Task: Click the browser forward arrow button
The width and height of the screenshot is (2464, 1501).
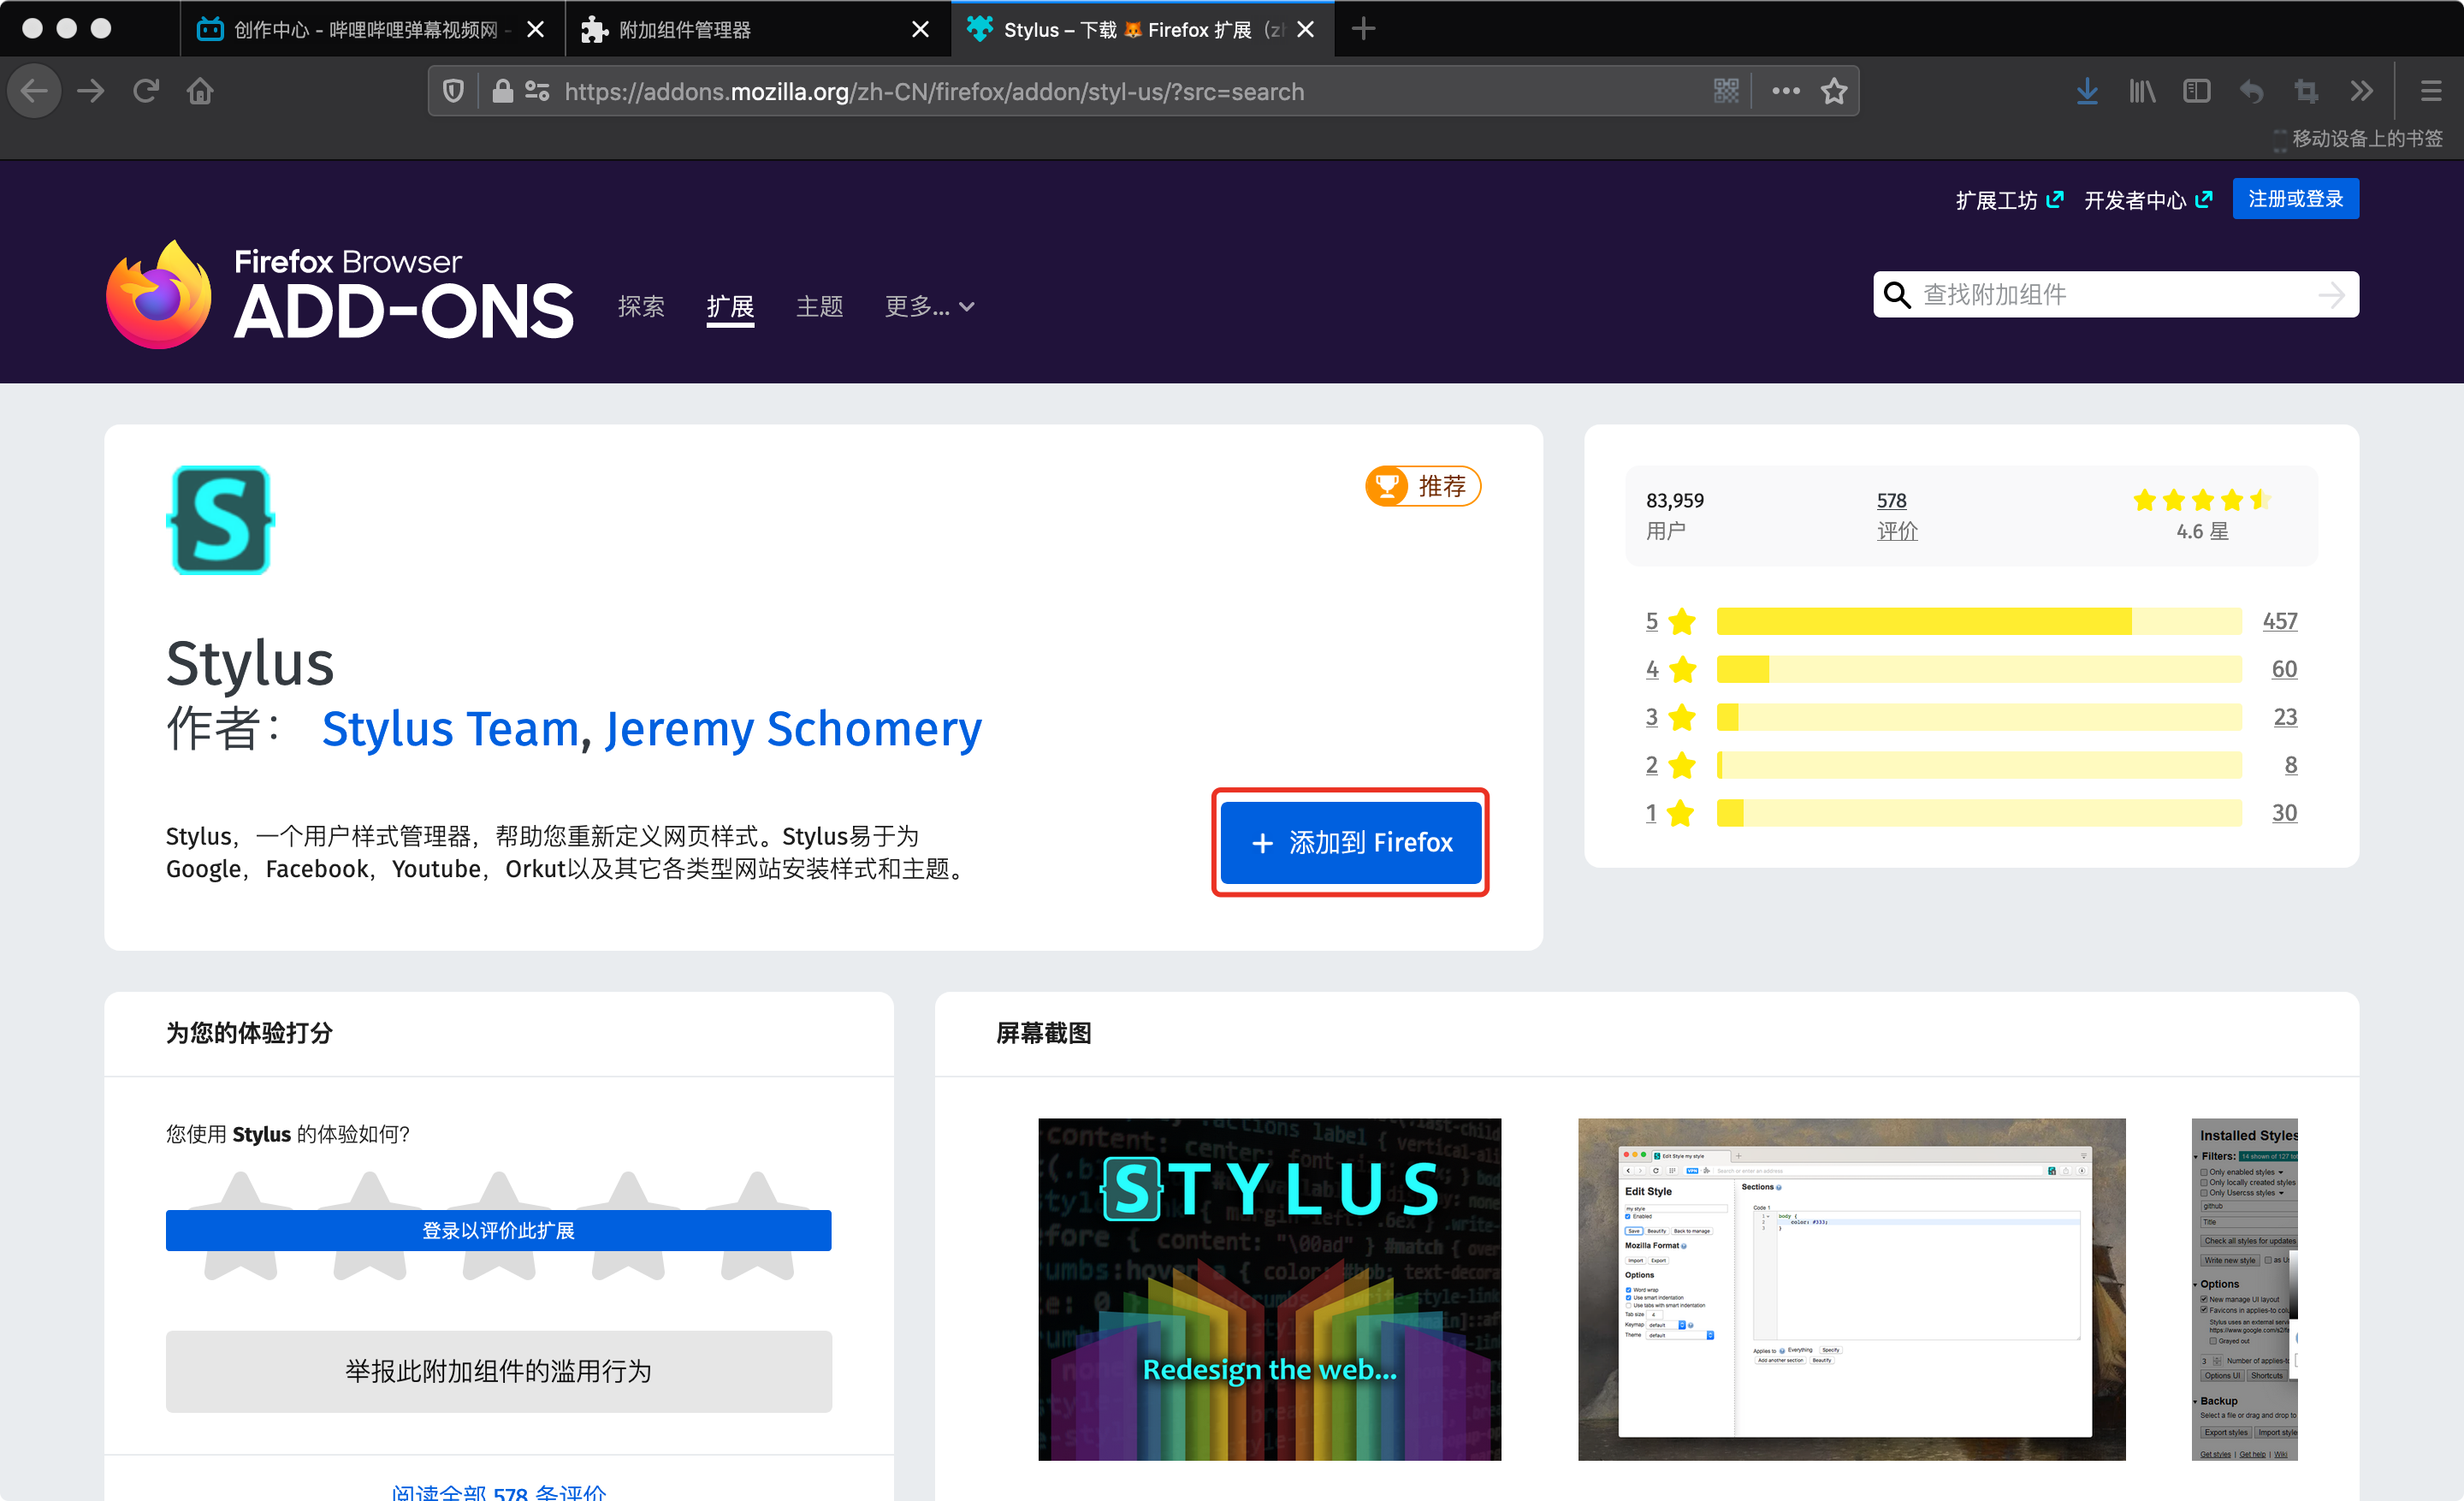Action: click(x=91, y=91)
